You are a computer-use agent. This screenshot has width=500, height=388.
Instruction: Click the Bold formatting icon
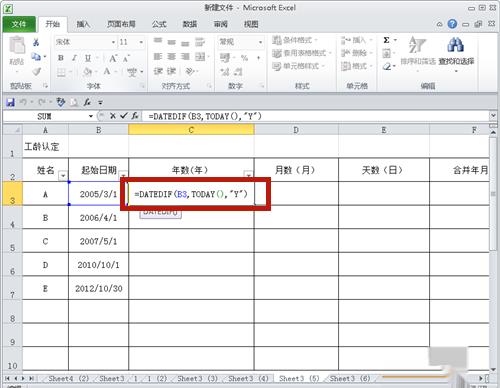click(61, 58)
